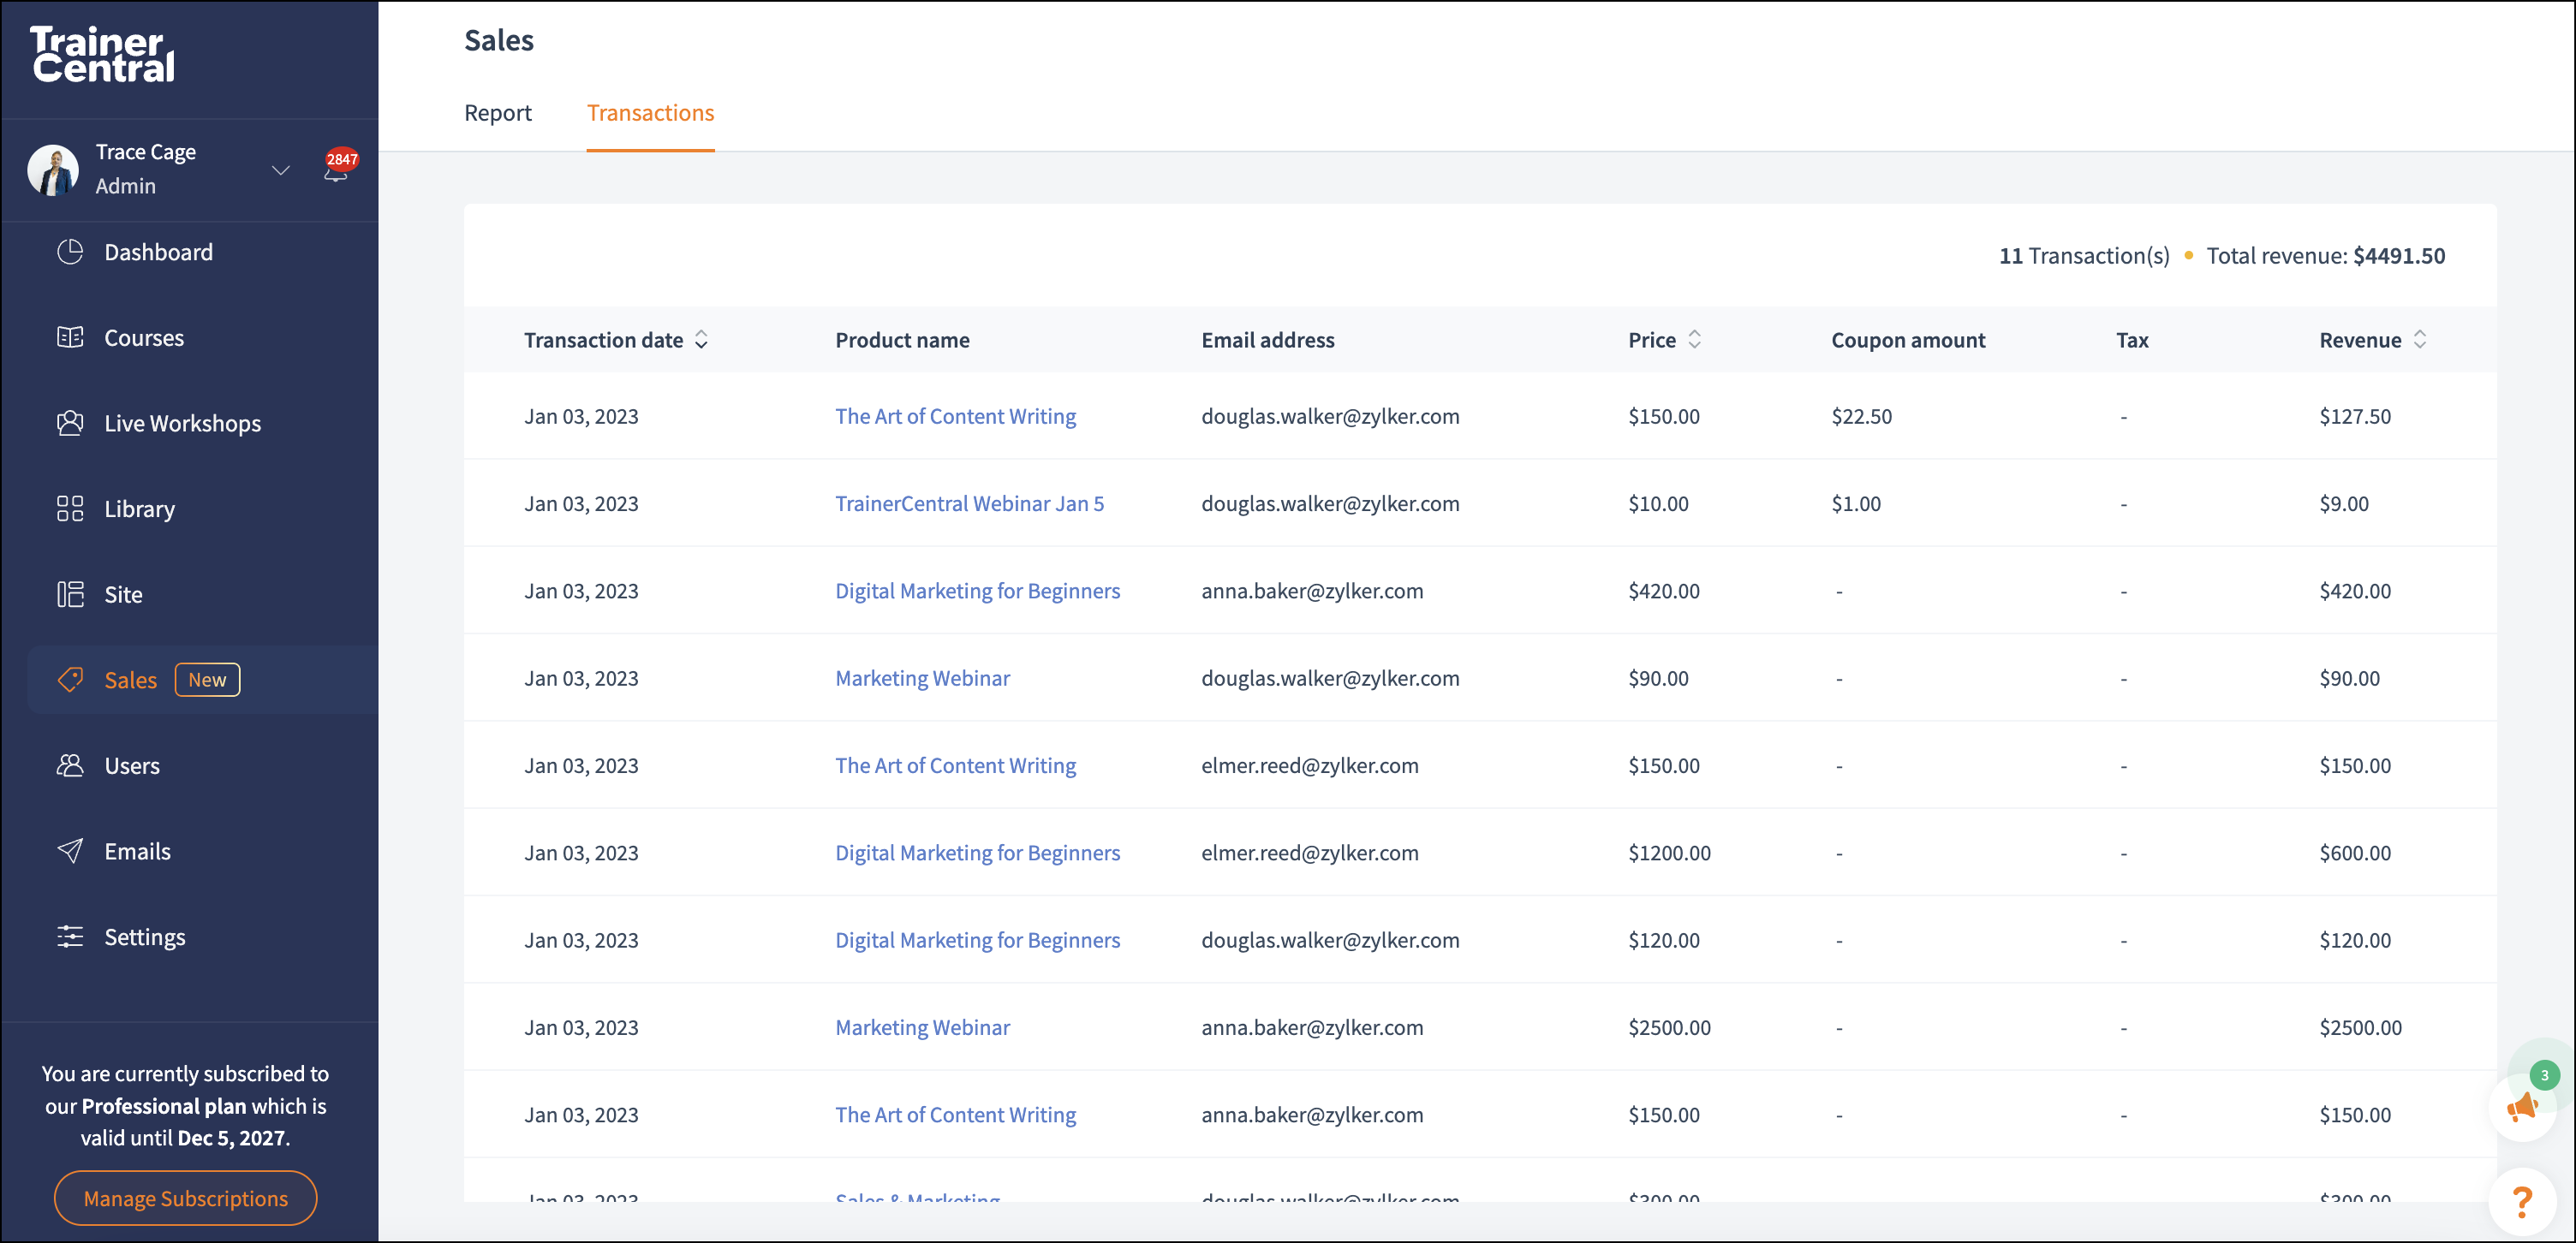Click the Site layout icon
This screenshot has width=2576, height=1243.
[x=70, y=594]
